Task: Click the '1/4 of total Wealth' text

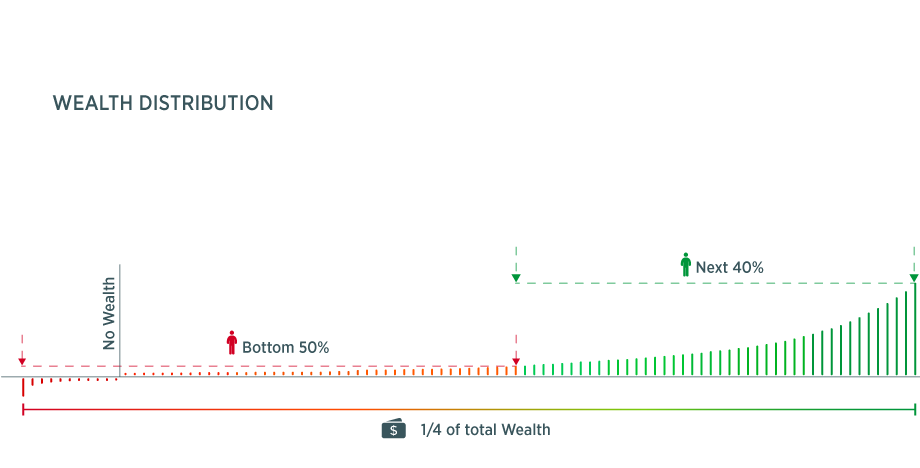Action: (x=485, y=430)
